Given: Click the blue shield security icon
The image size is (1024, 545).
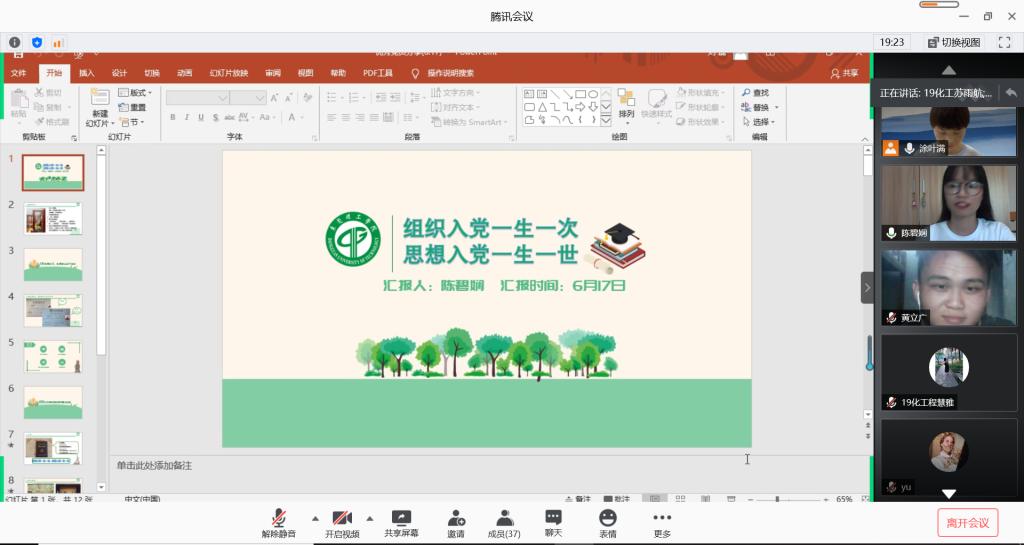Looking at the screenshot, I should [37, 42].
